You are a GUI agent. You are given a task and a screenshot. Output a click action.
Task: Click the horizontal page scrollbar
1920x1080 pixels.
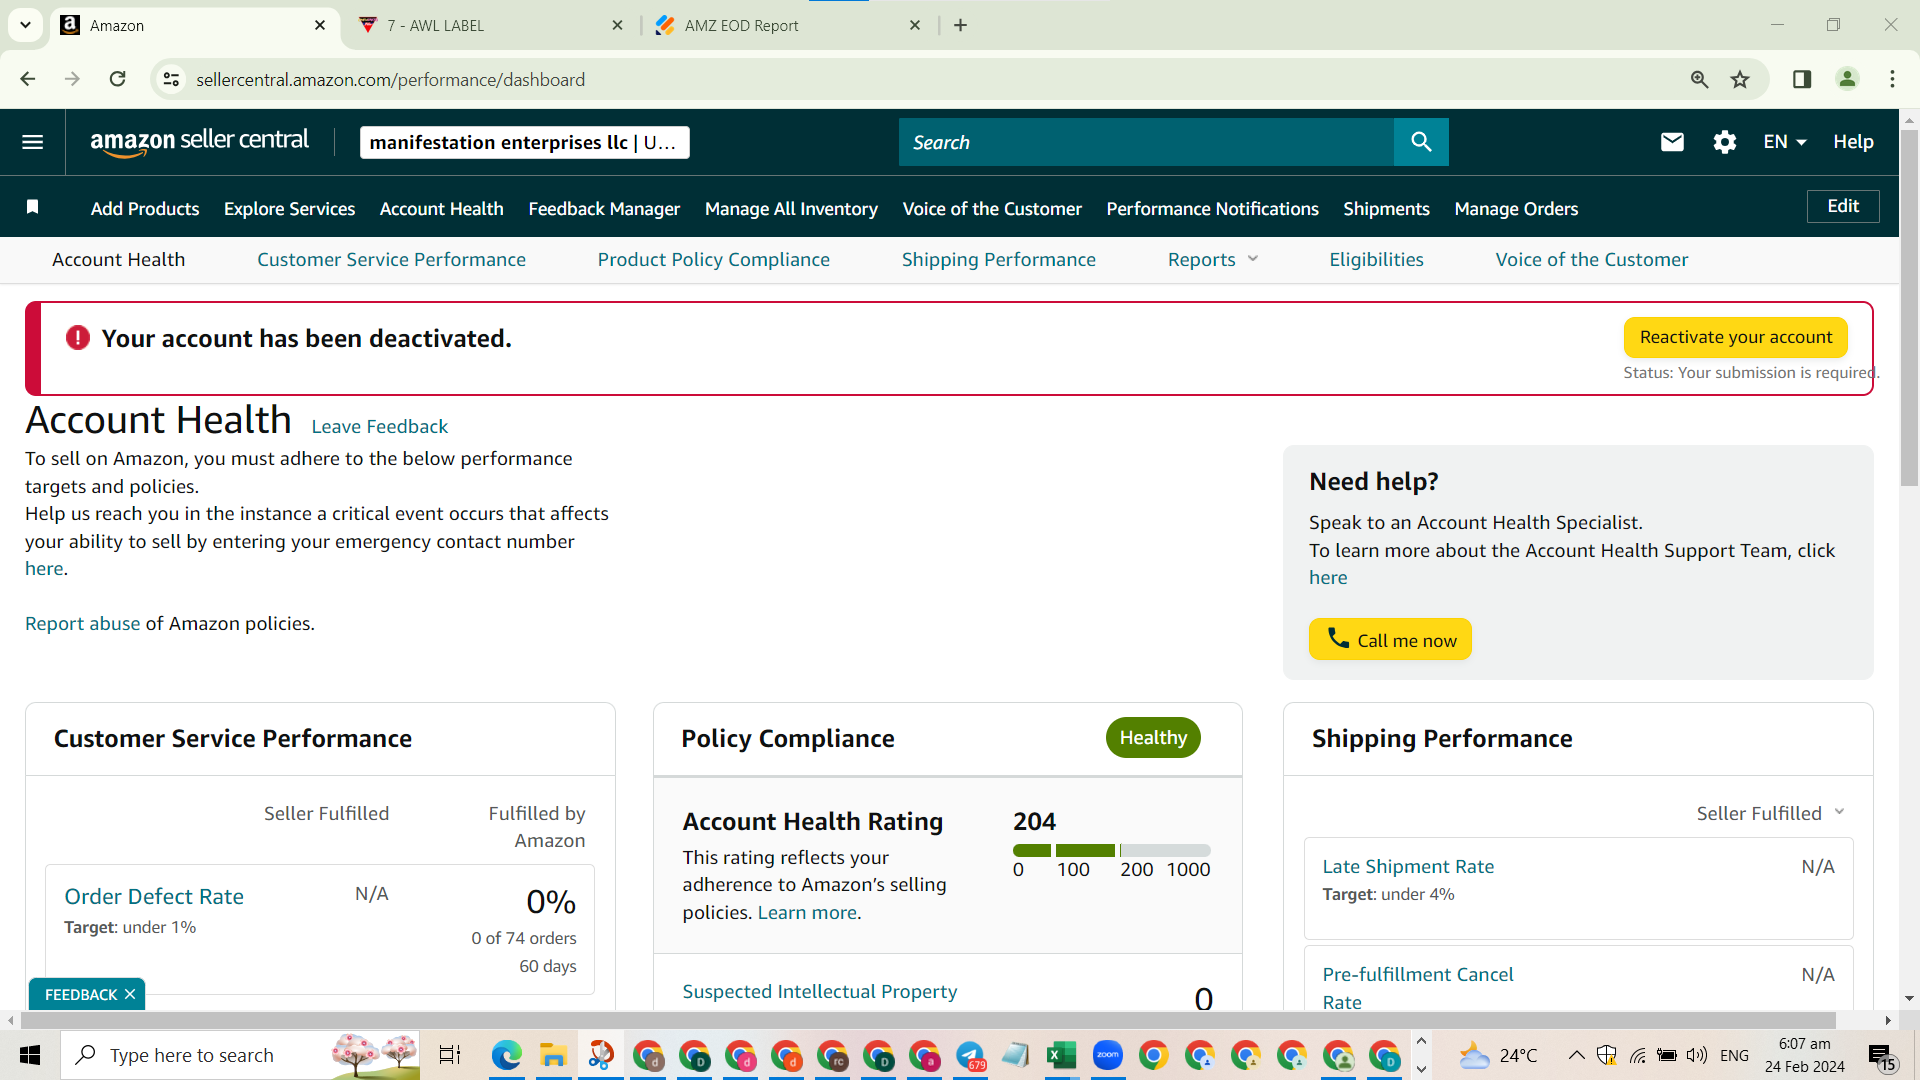coord(928,1020)
